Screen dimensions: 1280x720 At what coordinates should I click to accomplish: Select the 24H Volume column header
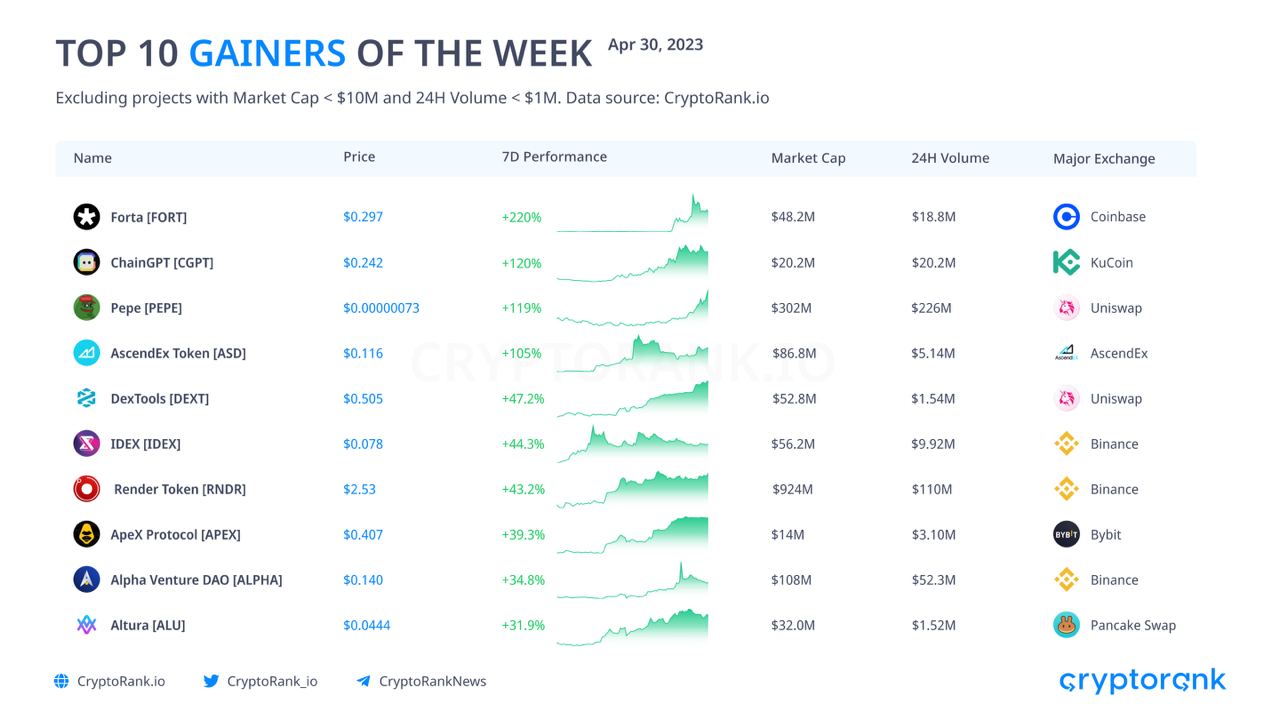click(950, 158)
